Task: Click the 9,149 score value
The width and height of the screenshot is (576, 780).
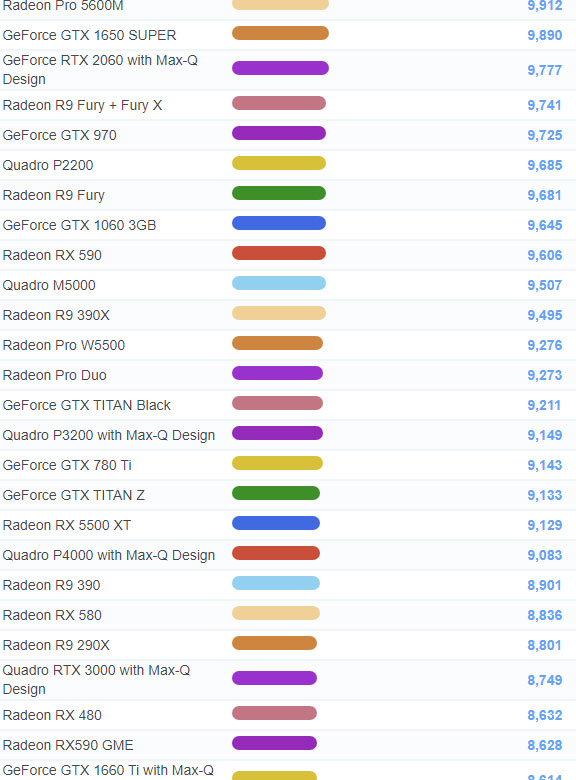Action: pos(545,435)
